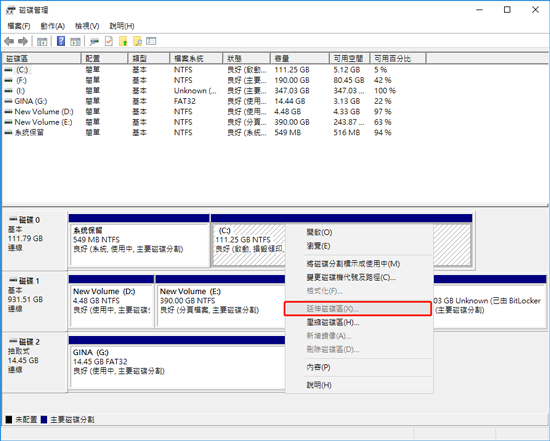Click the blue question mark Help icon
The image size is (550, 441).
point(61,41)
